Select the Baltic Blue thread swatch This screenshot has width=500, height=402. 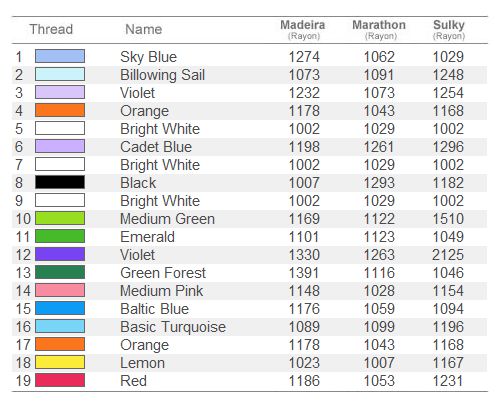(x=60, y=308)
